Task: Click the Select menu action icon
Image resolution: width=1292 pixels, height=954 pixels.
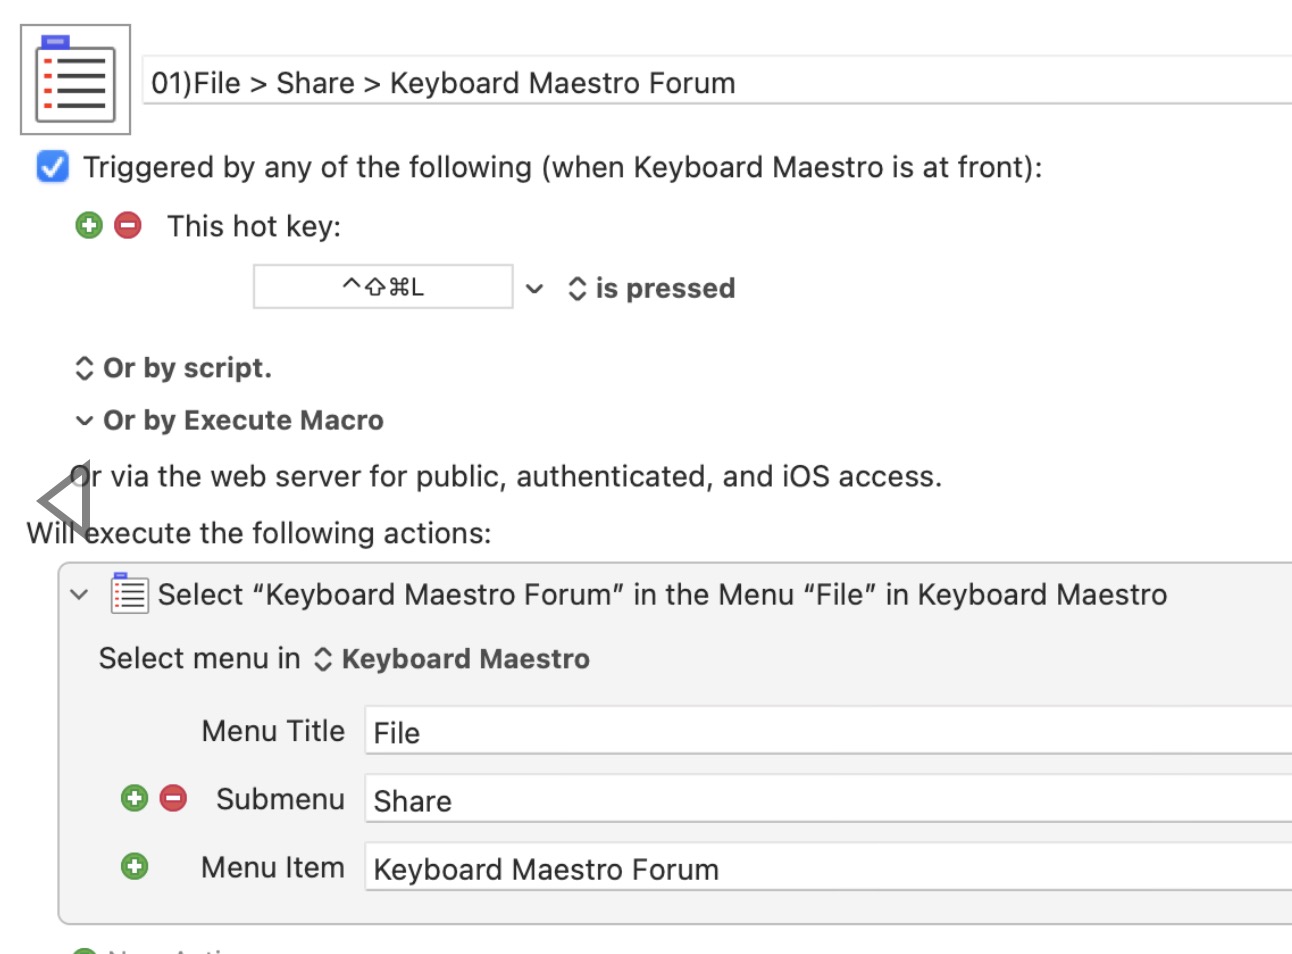Action: click(130, 593)
